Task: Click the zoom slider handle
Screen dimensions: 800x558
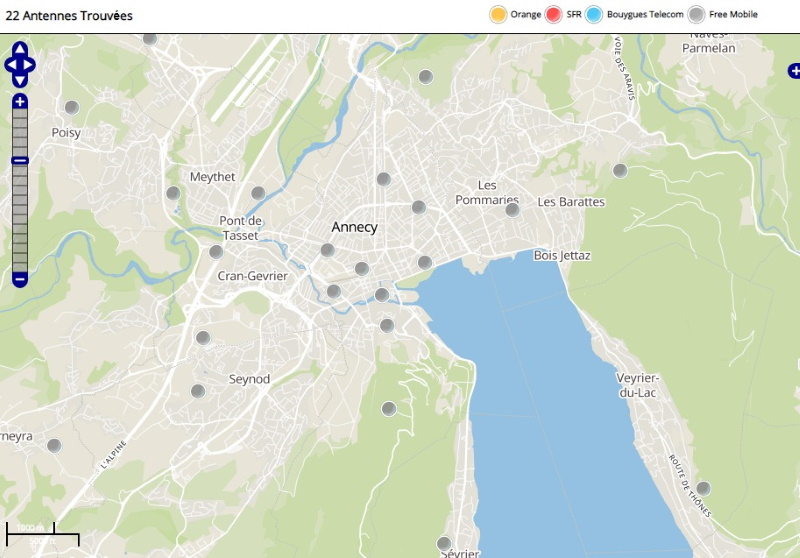Action: (x=20, y=161)
